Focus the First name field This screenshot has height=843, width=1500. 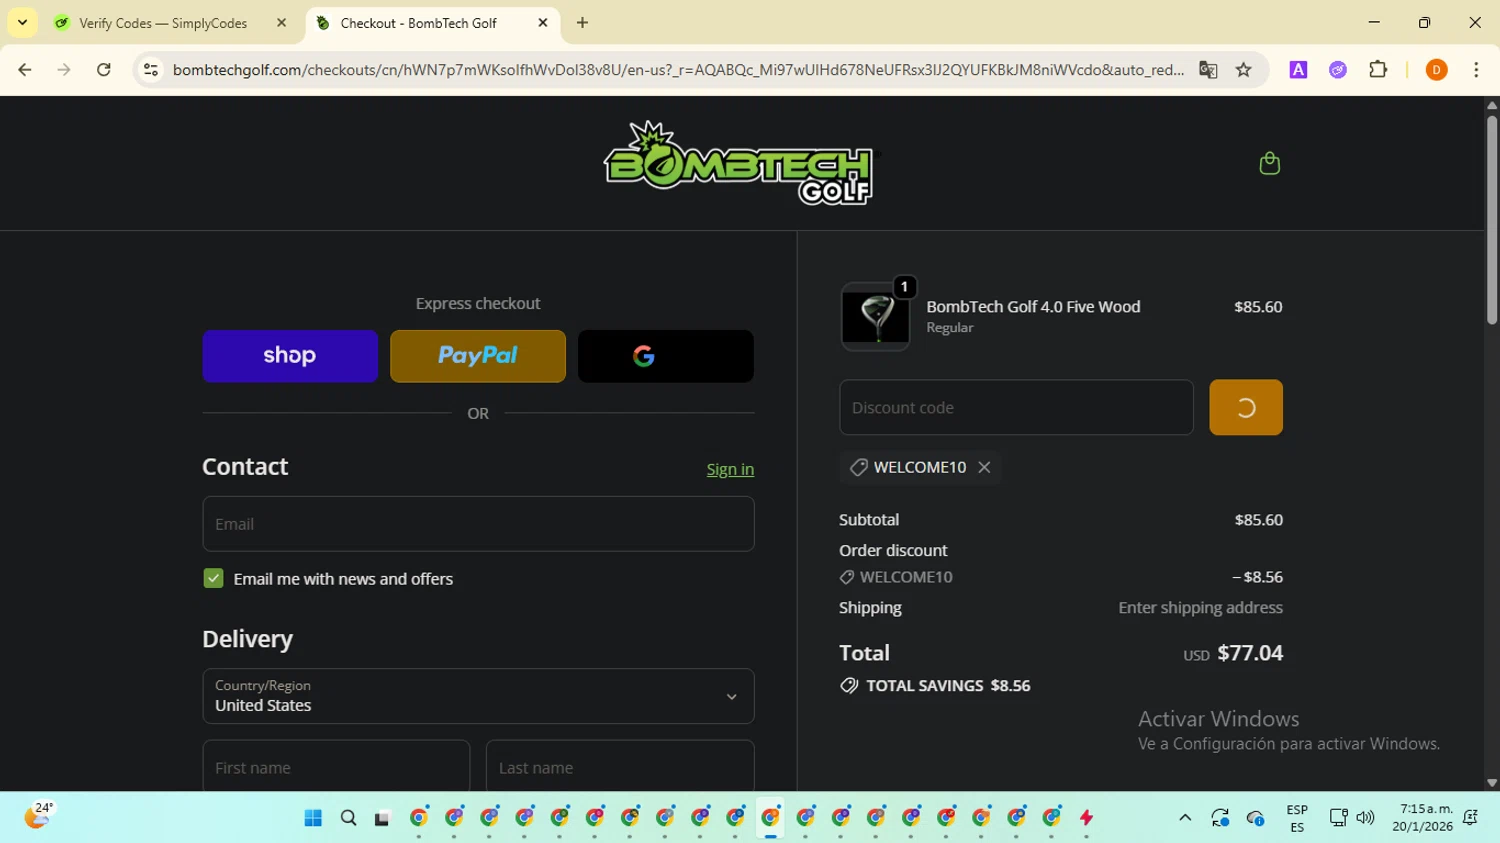click(x=336, y=766)
